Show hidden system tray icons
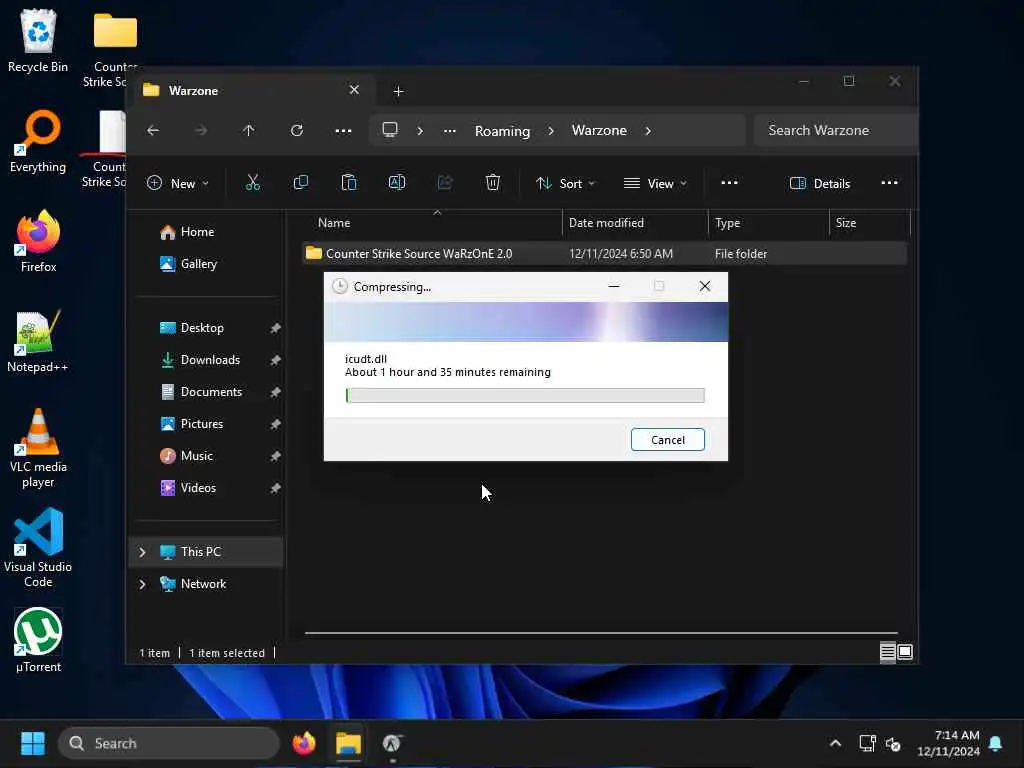This screenshot has height=768, width=1024. pos(835,743)
